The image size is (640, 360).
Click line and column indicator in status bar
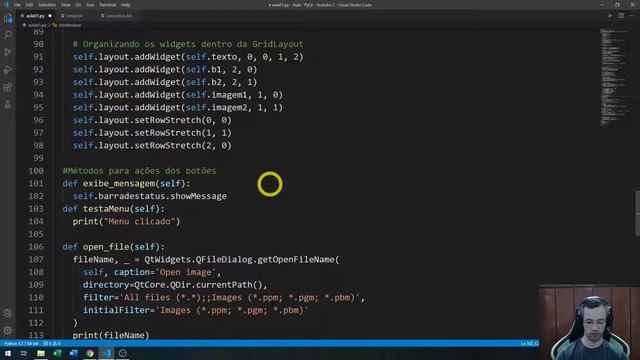click(529, 344)
